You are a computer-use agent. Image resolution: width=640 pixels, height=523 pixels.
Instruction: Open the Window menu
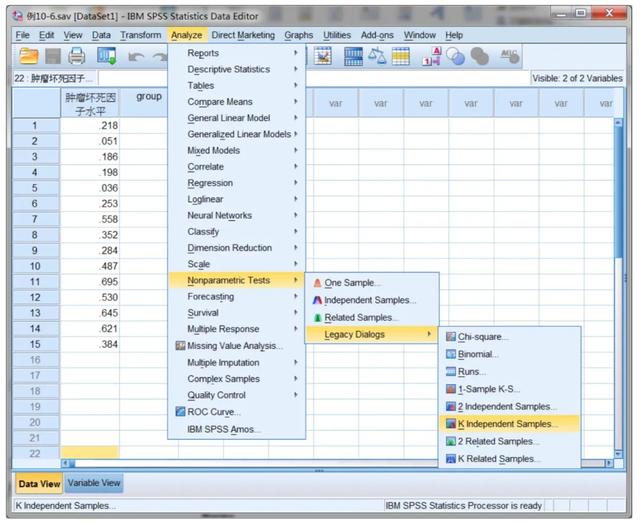coord(420,35)
